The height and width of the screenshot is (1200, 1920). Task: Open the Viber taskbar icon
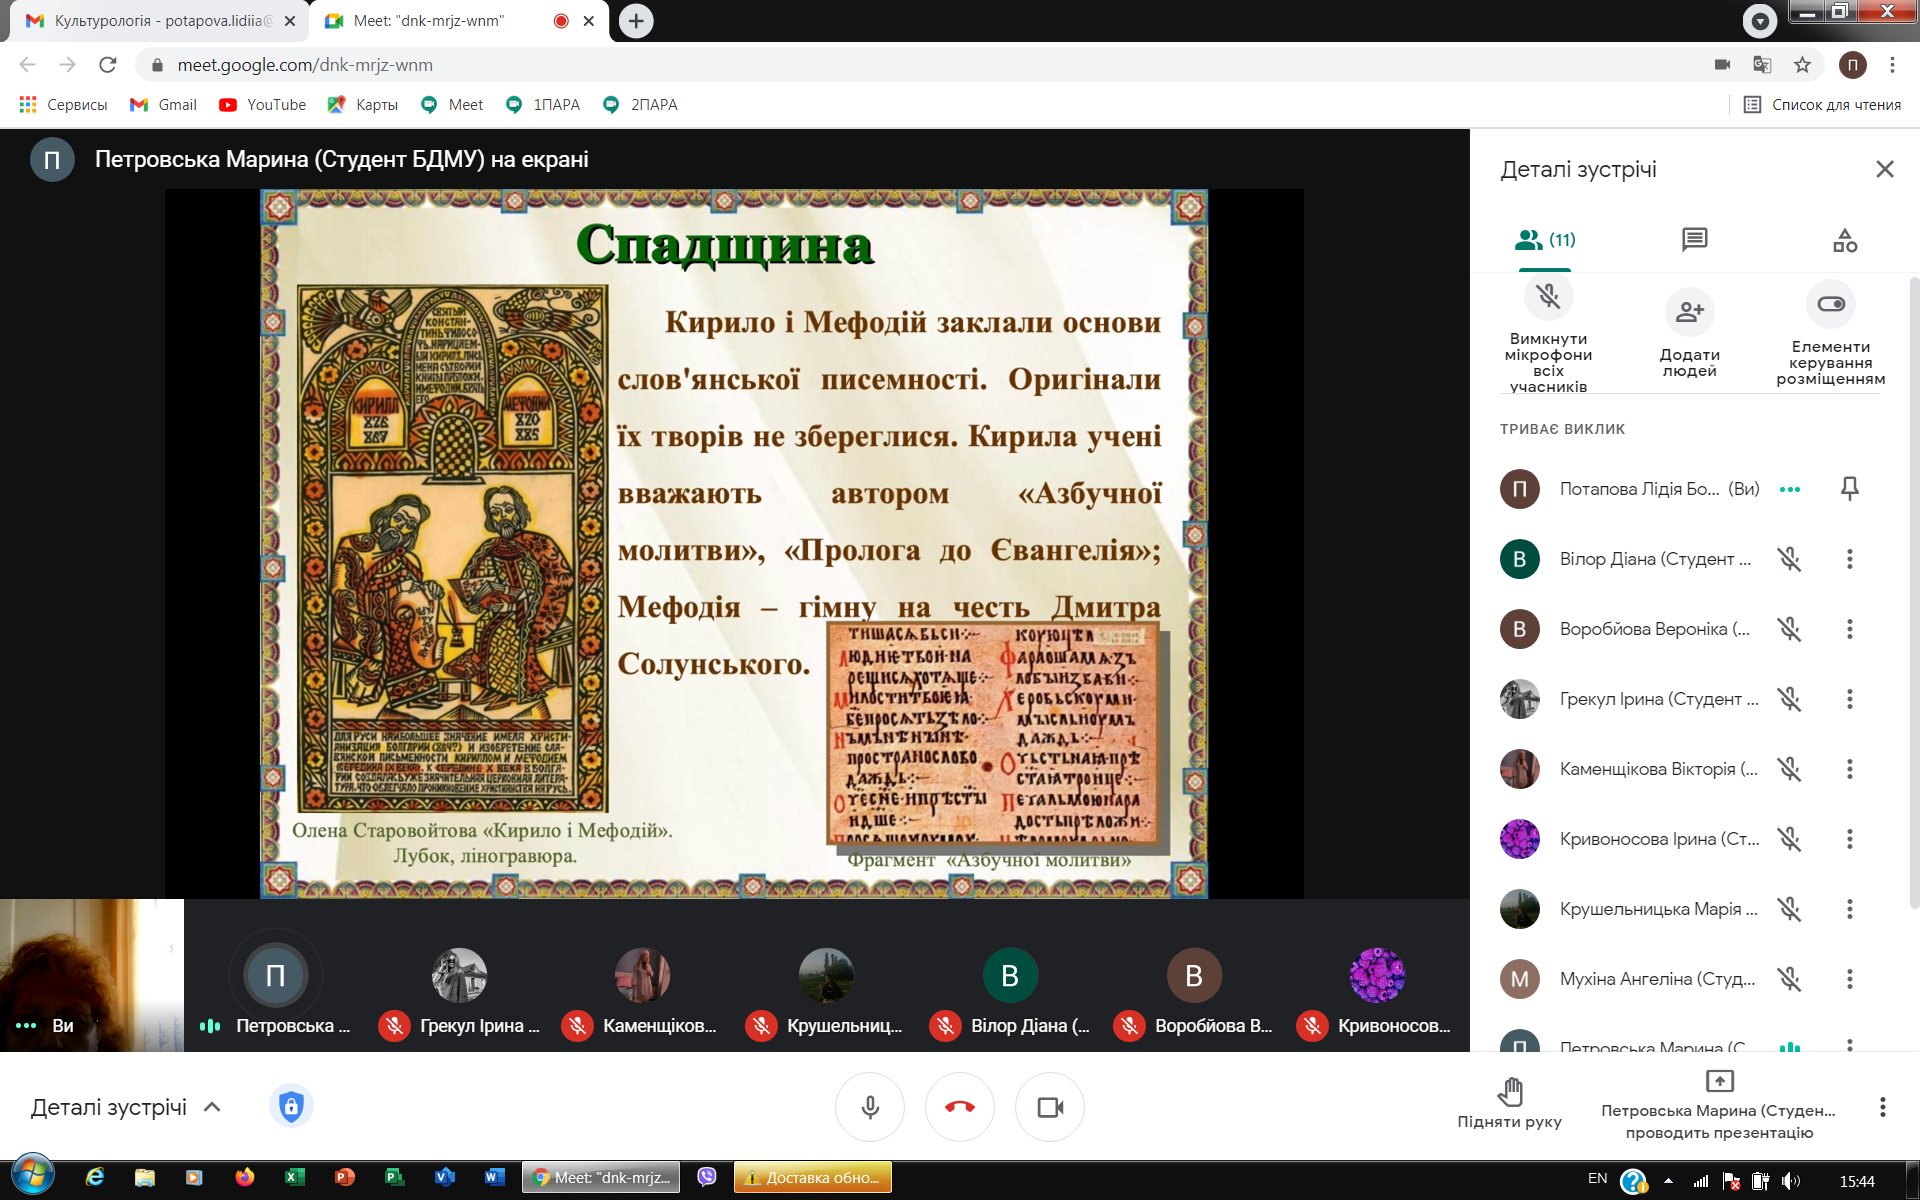[707, 1178]
